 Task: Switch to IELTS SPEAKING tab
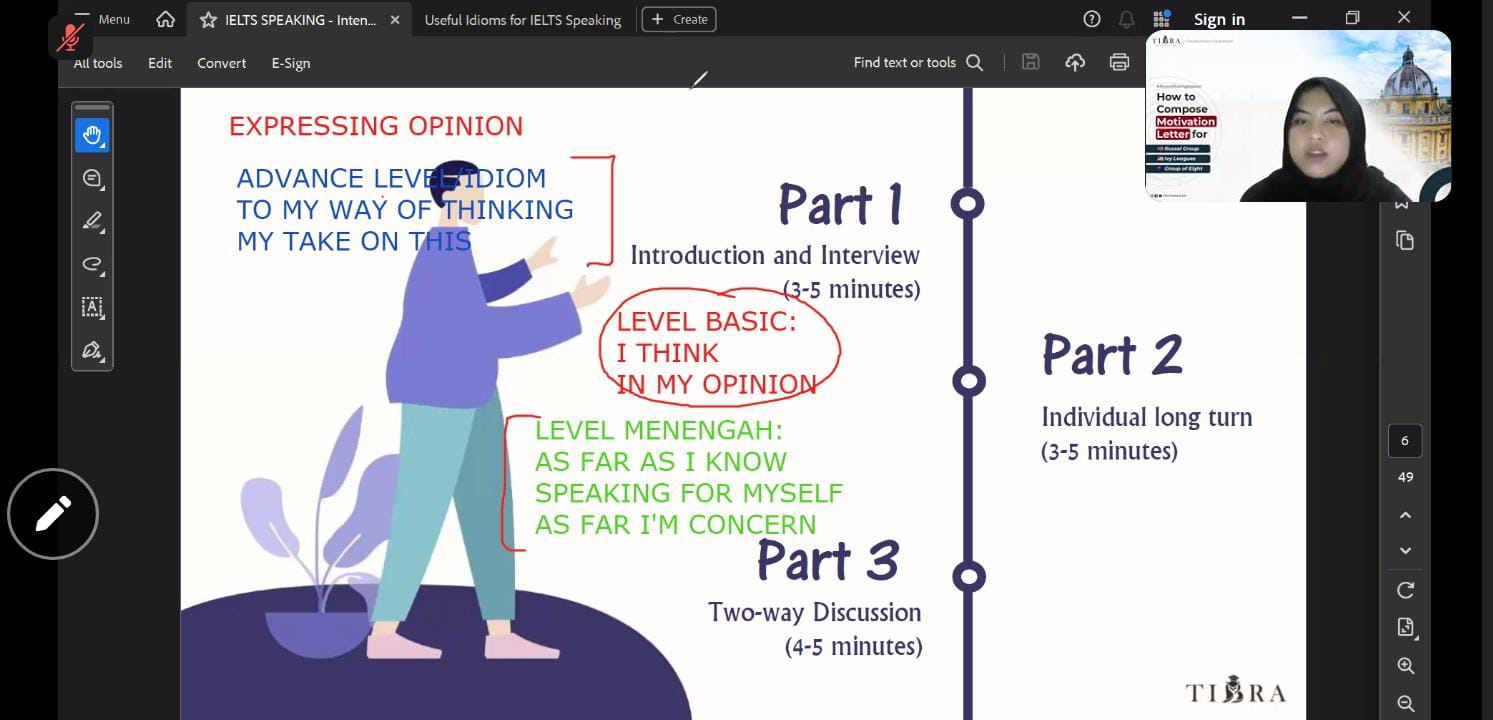tap(301, 20)
